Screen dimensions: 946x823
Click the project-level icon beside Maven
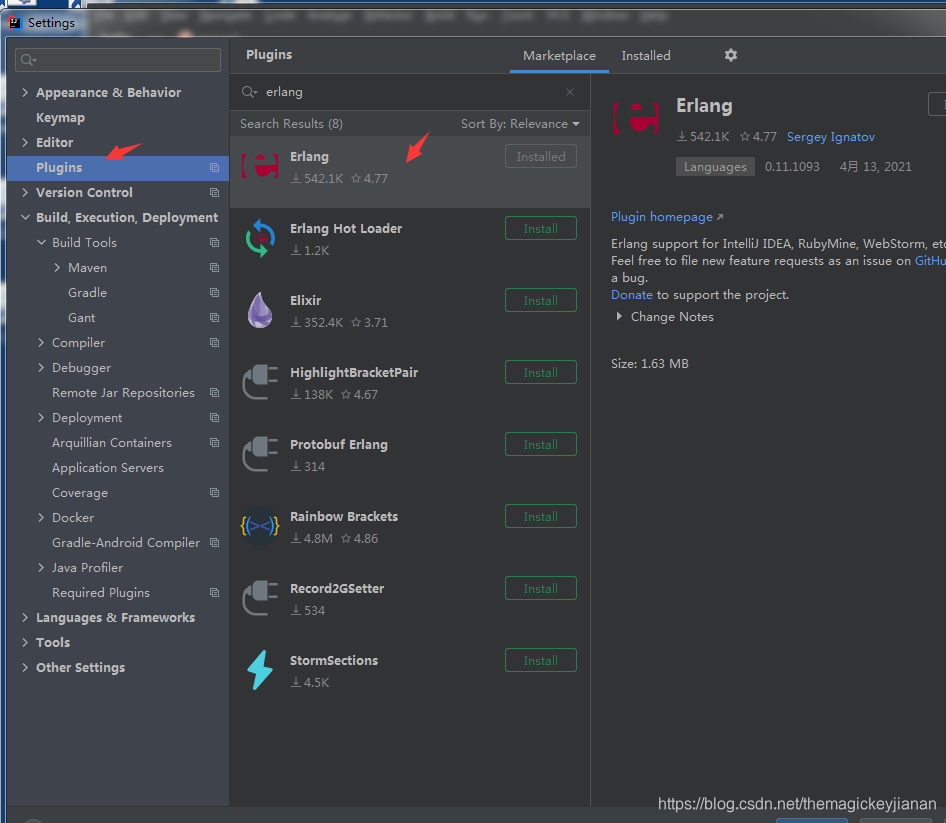[x=214, y=267]
